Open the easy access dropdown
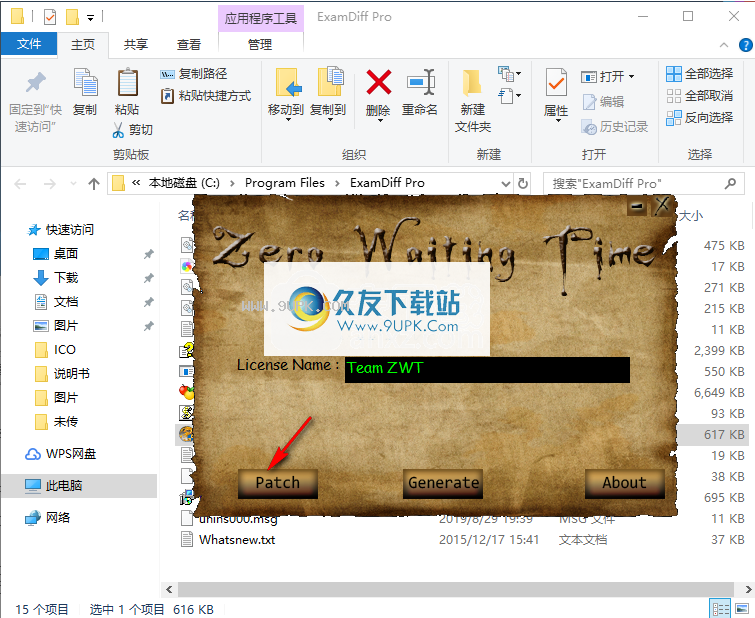 [509, 96]
